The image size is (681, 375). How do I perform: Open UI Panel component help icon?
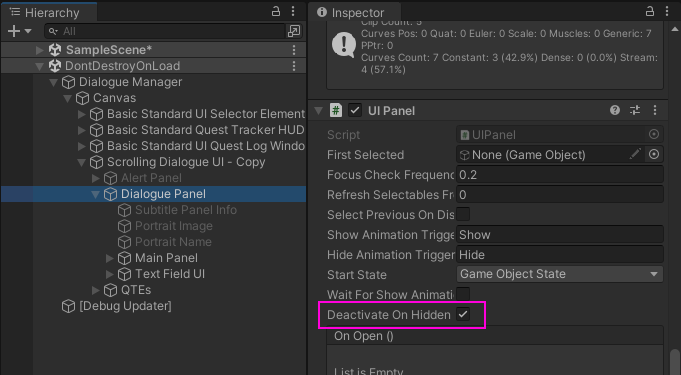tap(615, 110)
